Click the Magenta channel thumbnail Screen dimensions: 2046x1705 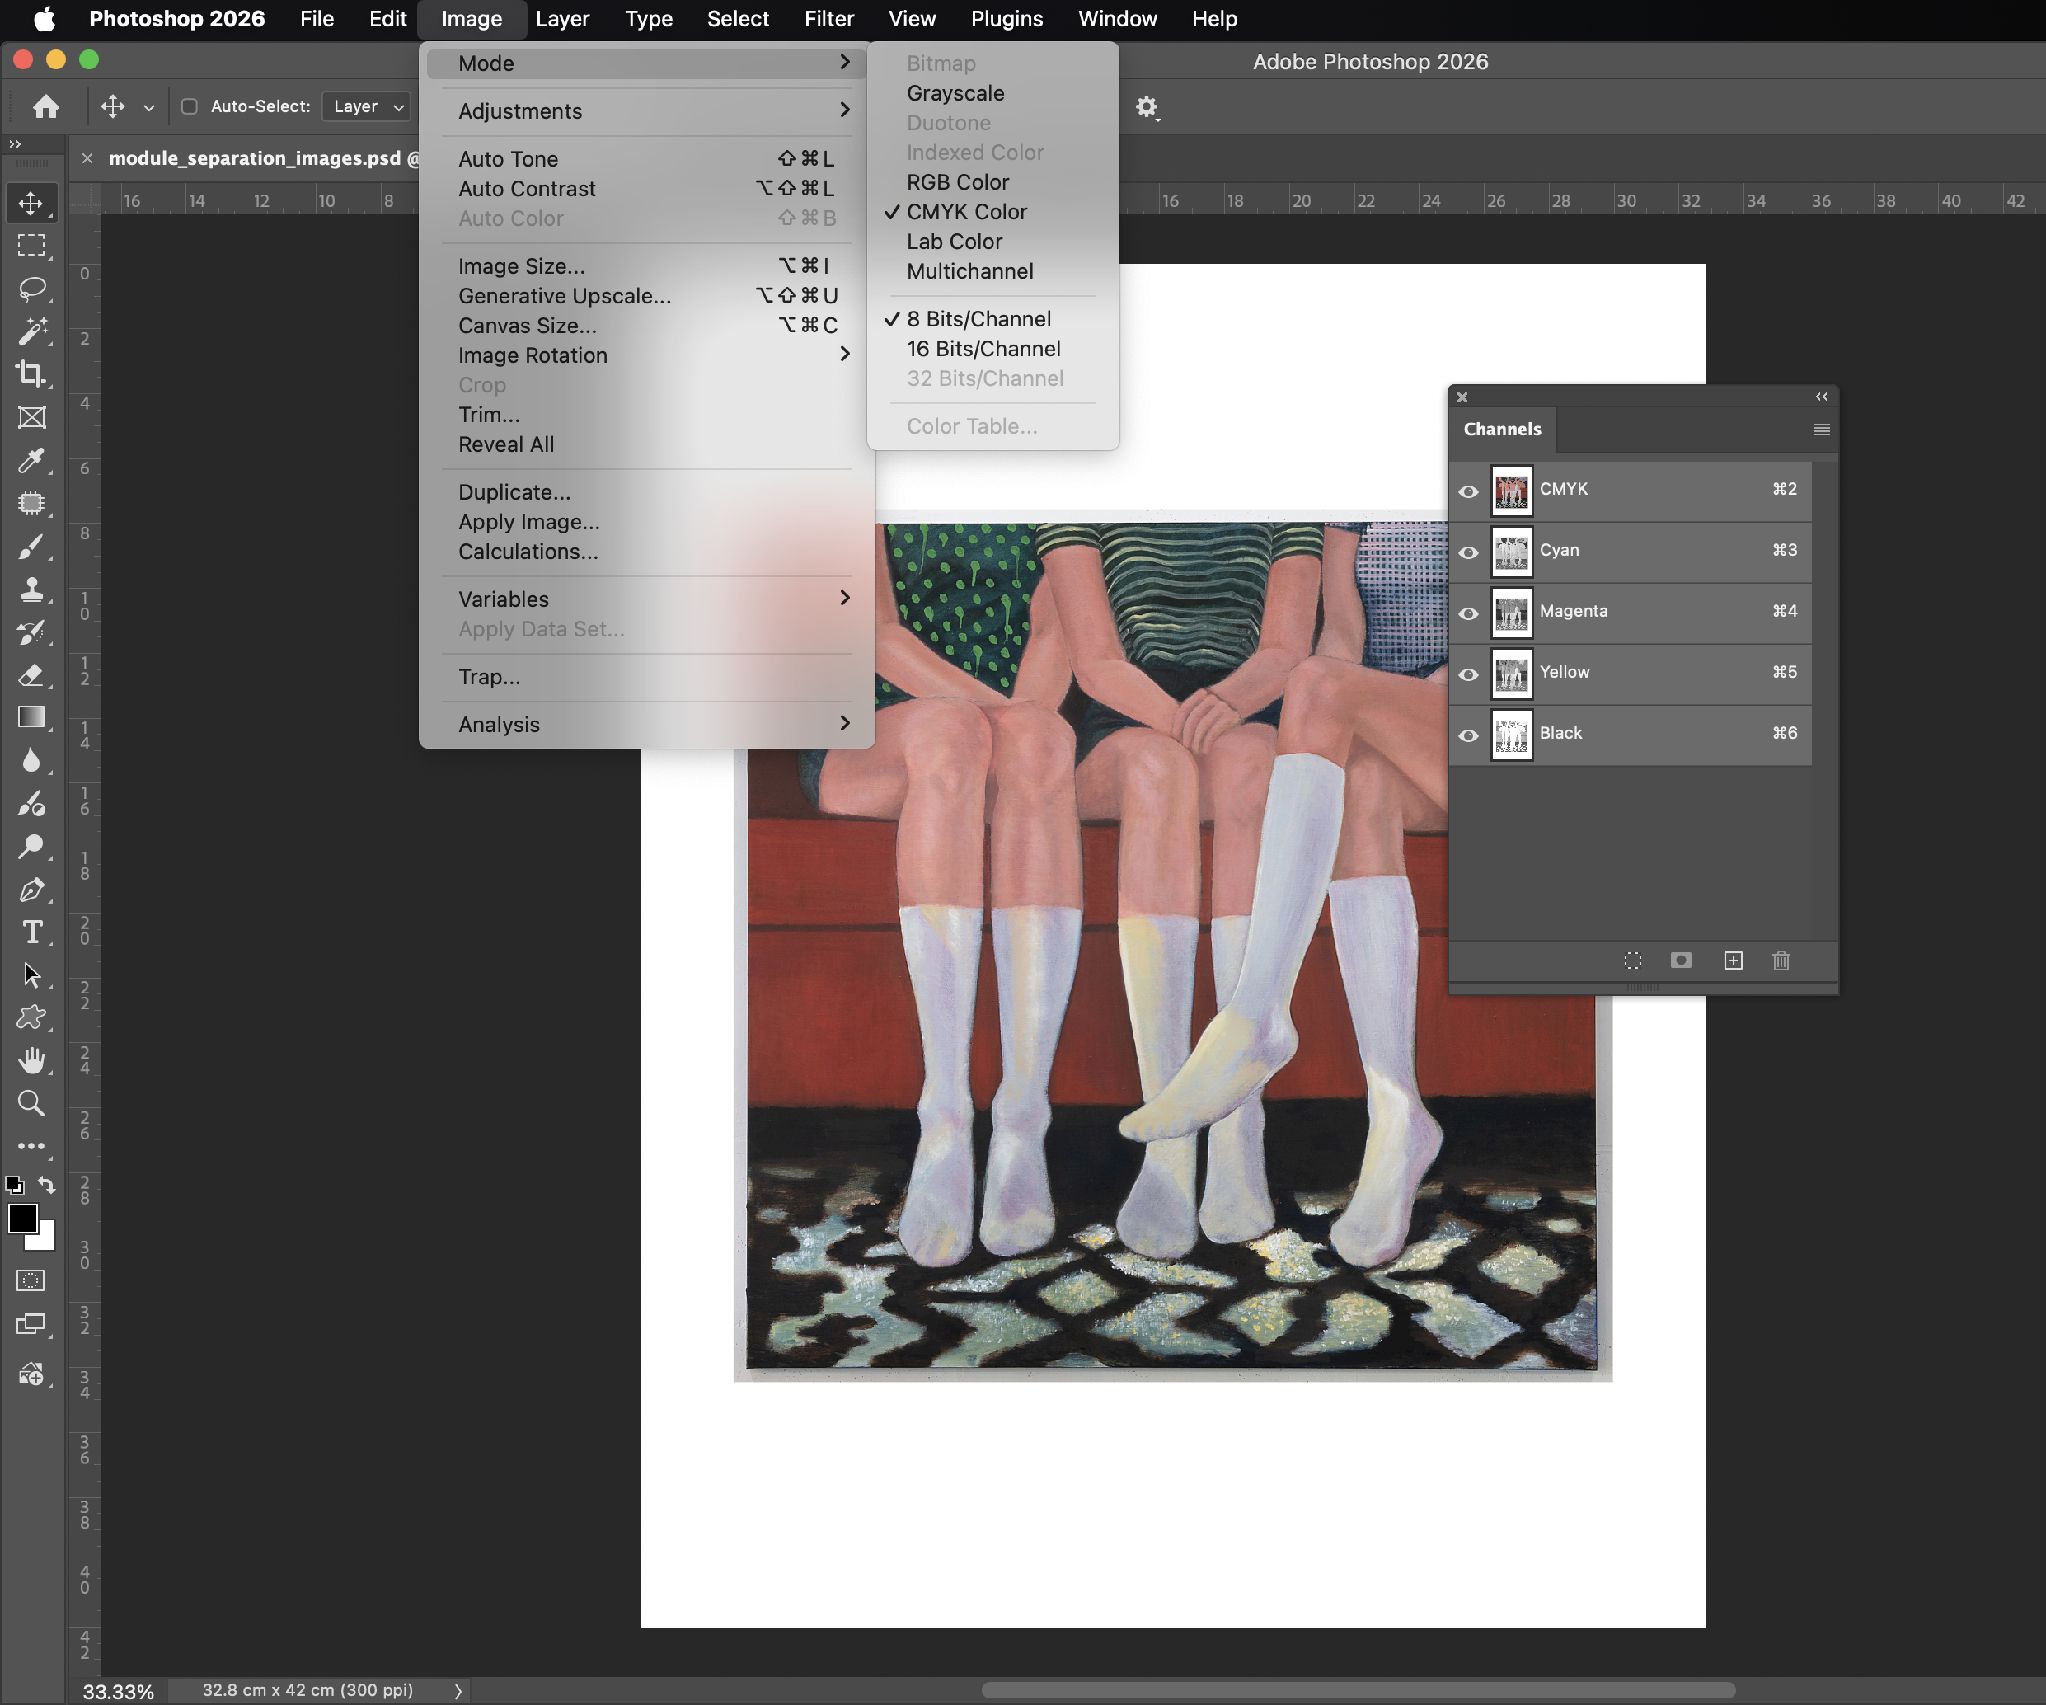tap(1511, 613)
